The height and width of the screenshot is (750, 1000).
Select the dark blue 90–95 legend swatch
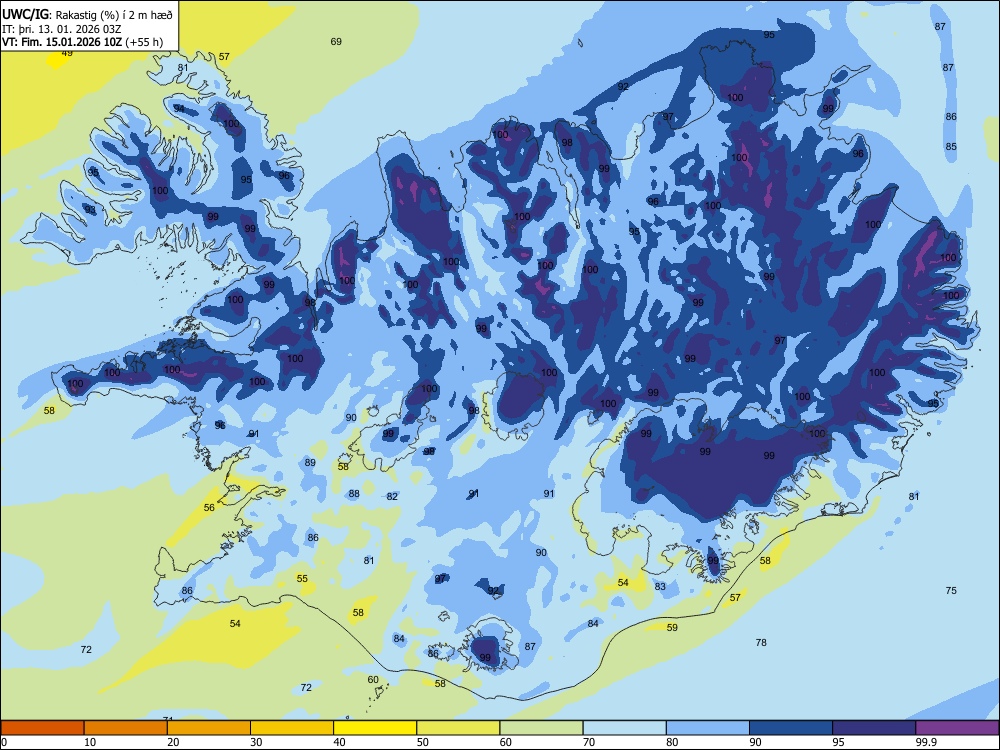(x=791, y=728)
